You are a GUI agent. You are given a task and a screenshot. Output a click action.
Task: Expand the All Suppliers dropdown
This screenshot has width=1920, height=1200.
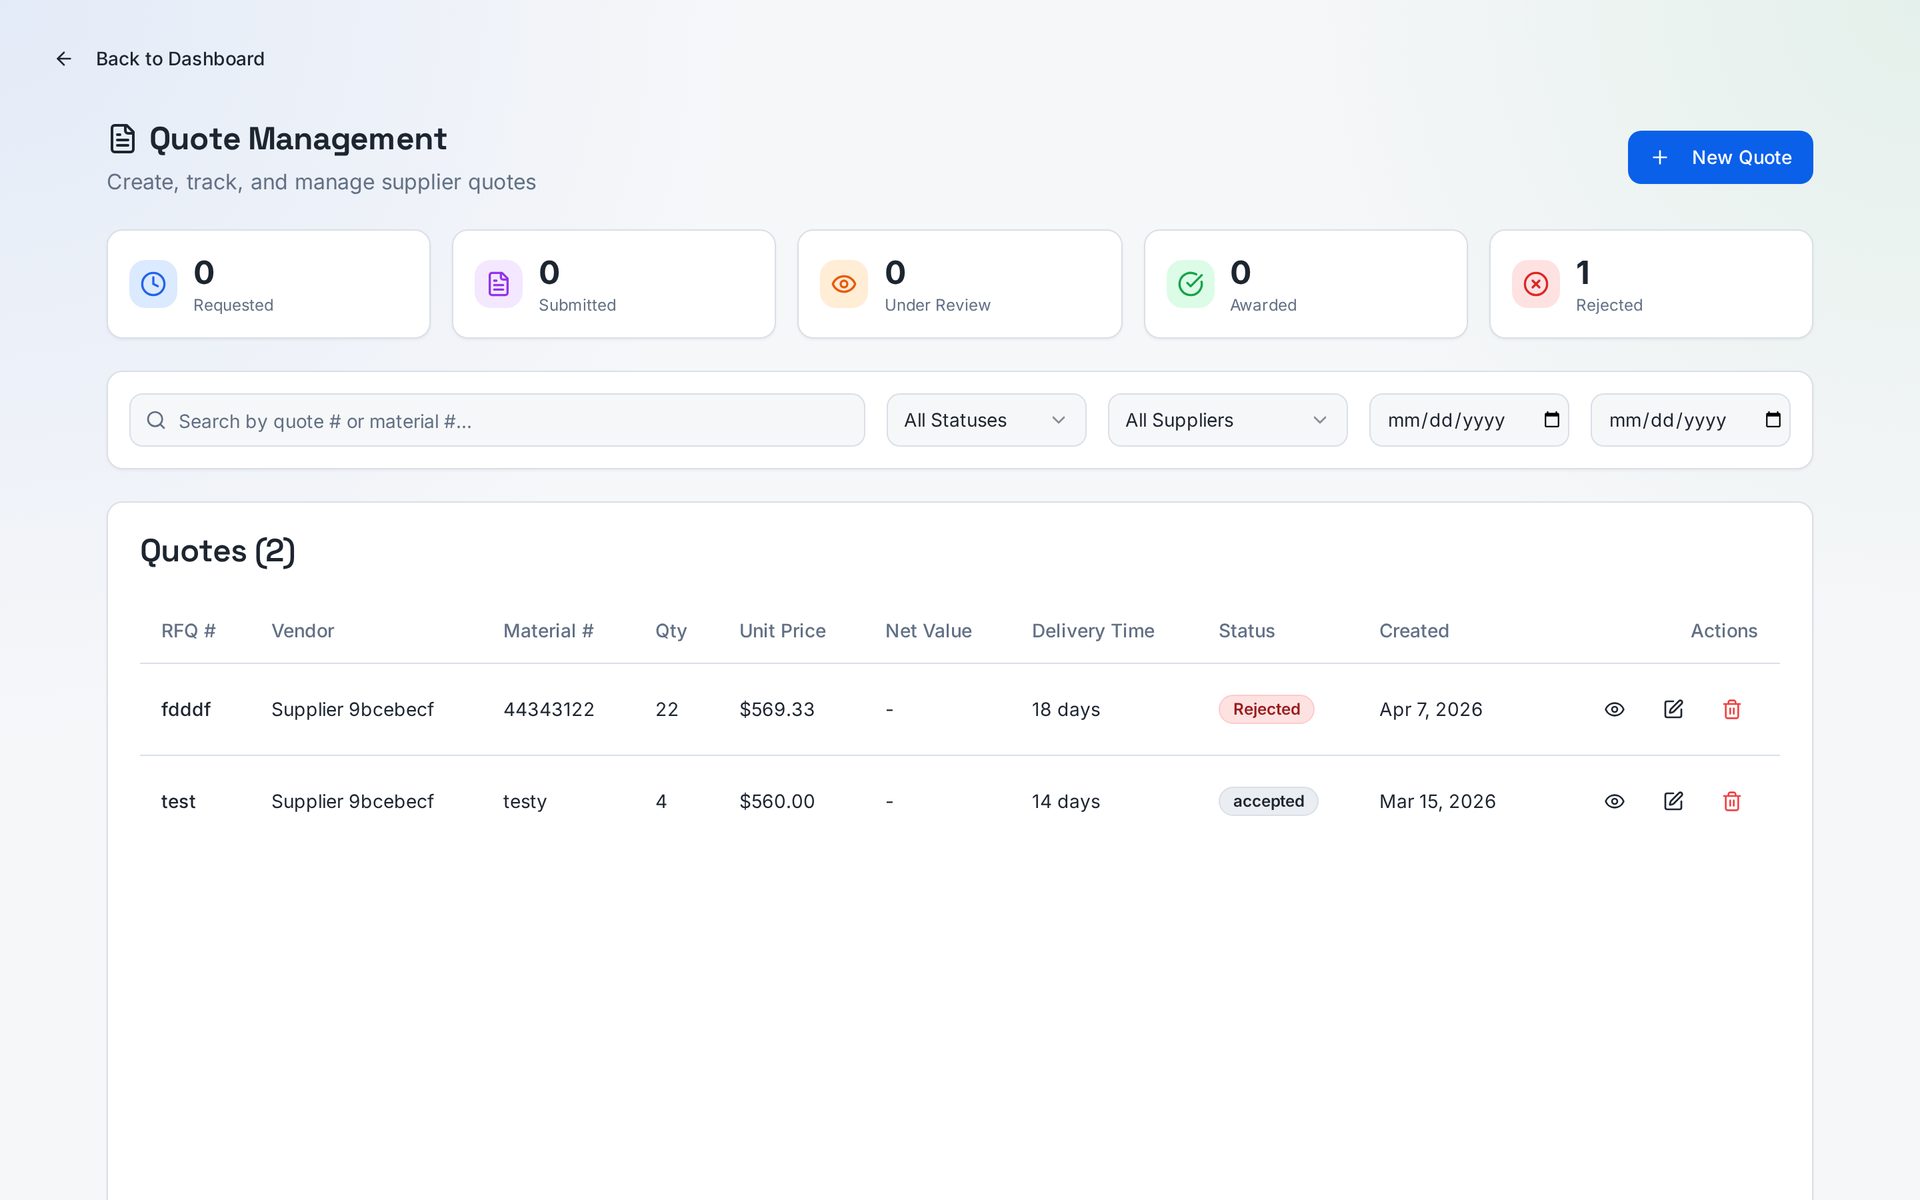(x=1227, y=420)
